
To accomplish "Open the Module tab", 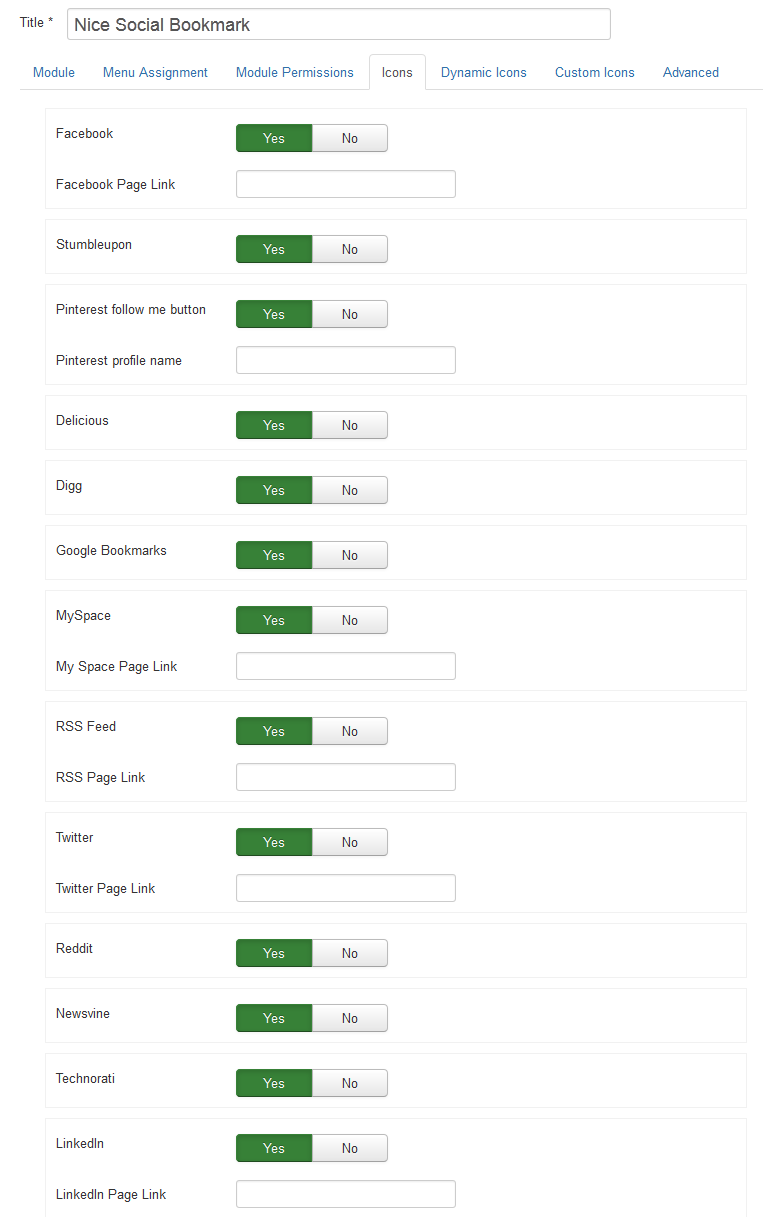I will point(53,72).
